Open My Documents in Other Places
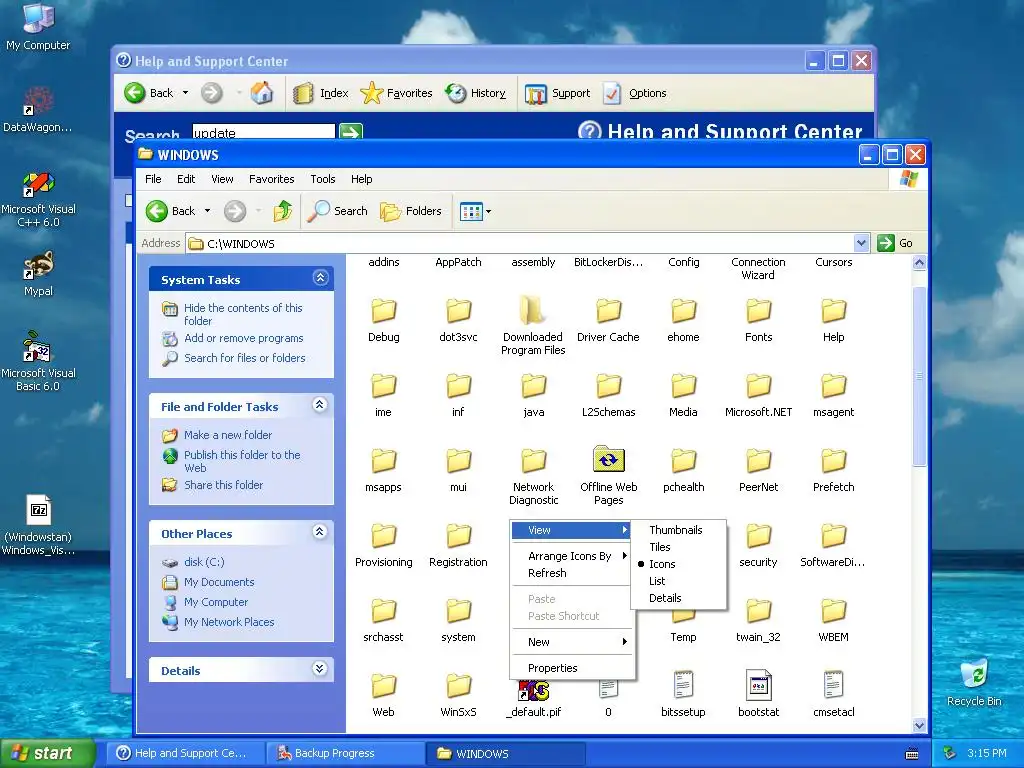Screen dimensions: 1024x768 coord(219,582)
